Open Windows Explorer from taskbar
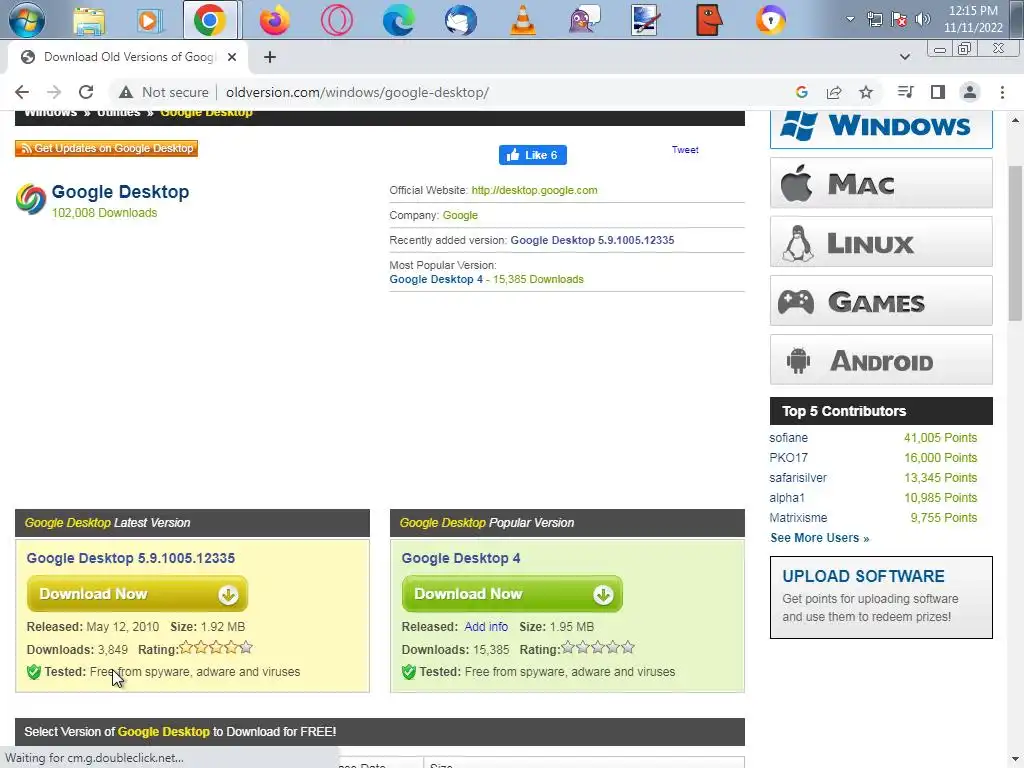Image resolution: width=1024 pixels, height=768 pixels. pyautogui.click(x=89, y=21)
